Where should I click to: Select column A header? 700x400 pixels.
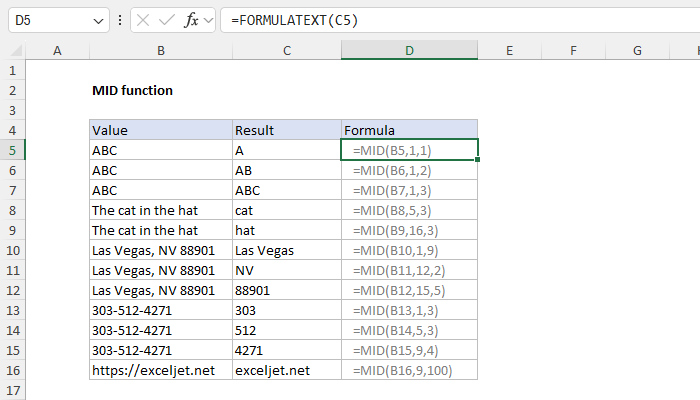(57, 50)
